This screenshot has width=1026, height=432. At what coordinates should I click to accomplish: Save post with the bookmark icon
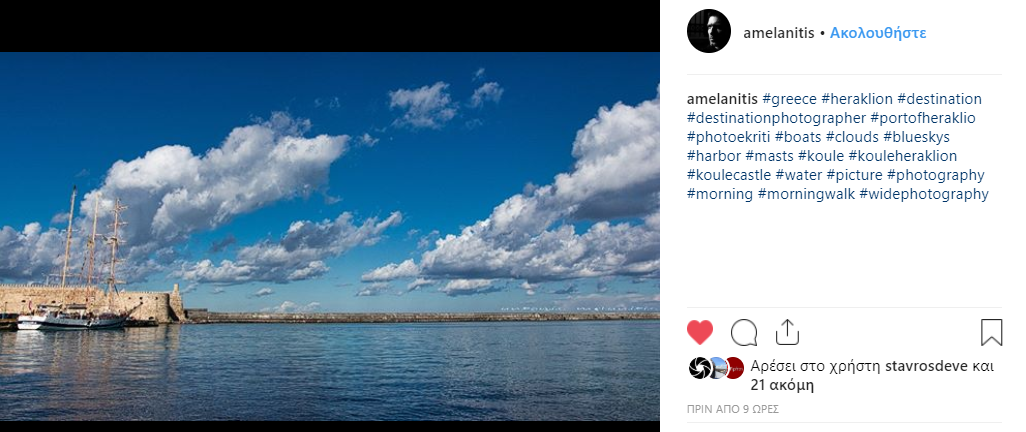coord(991,333)
